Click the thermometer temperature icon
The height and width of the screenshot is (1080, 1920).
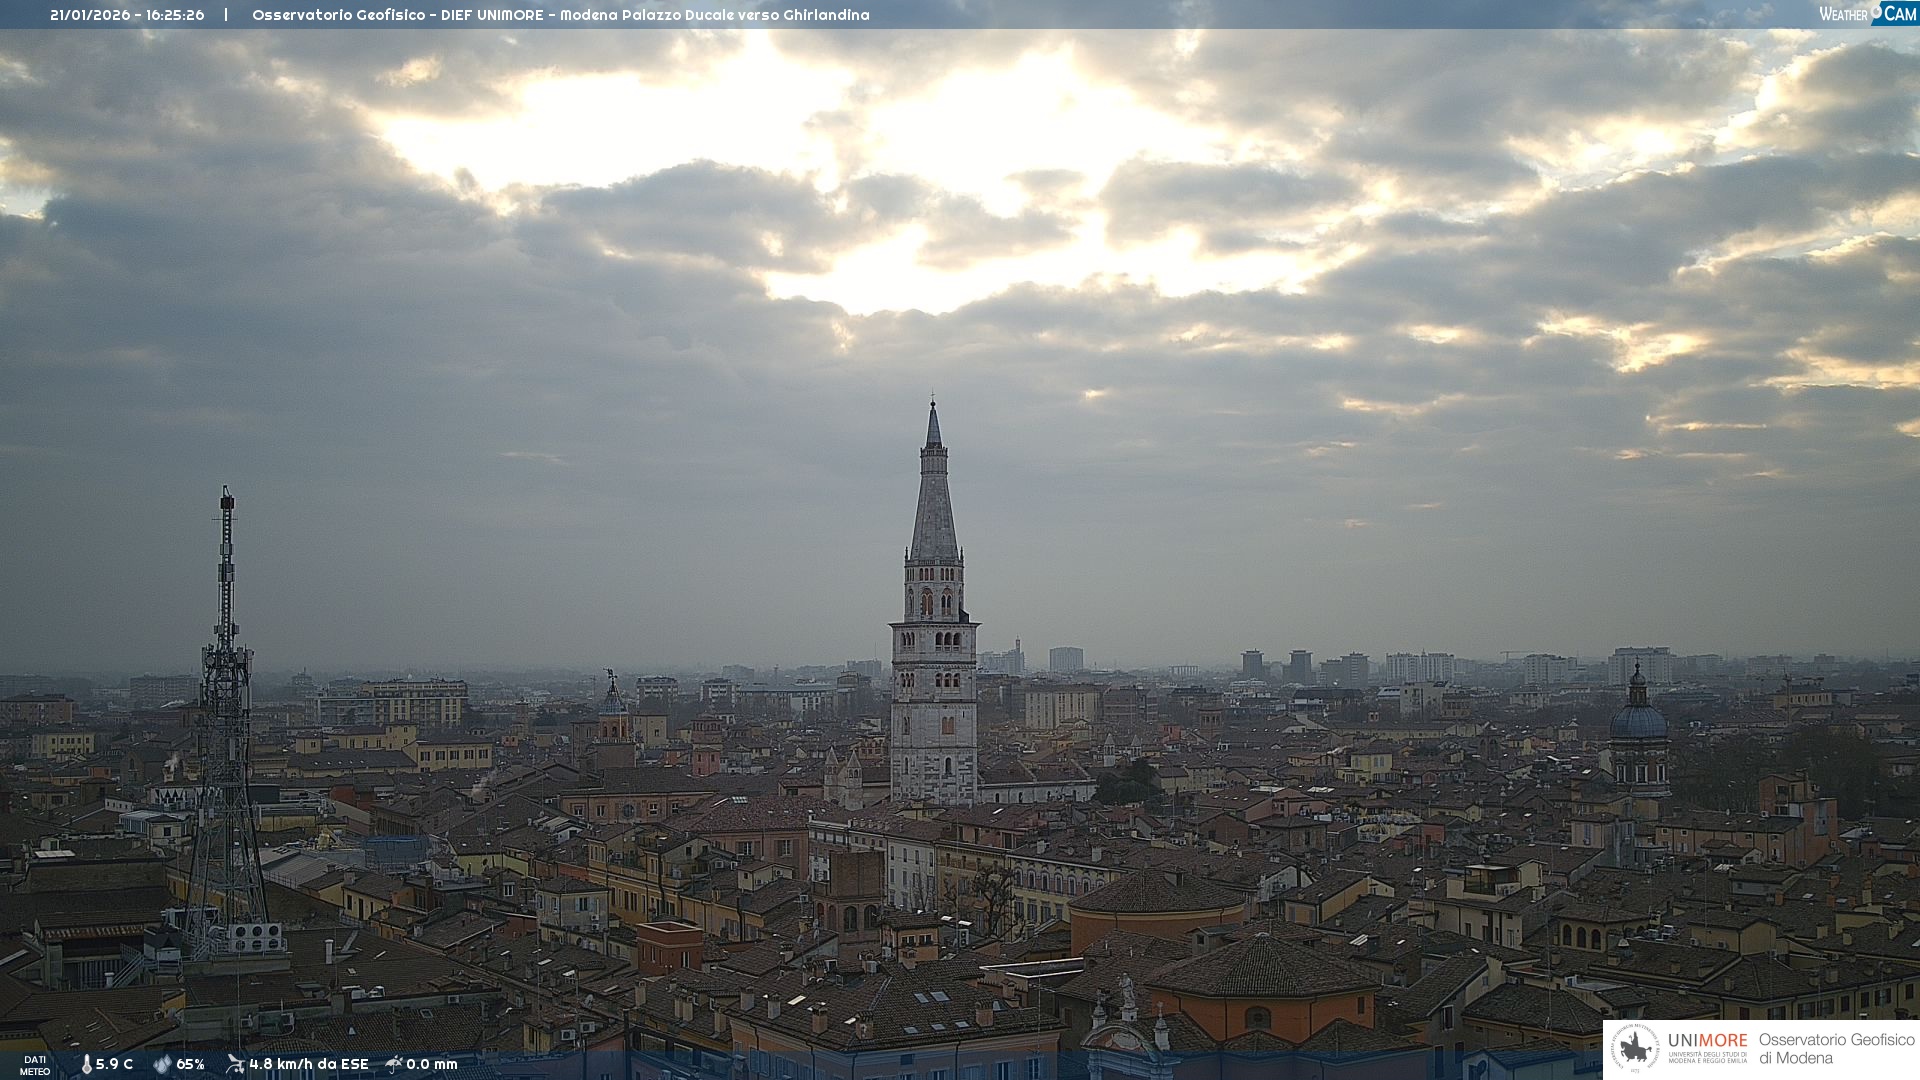(86, 1065)
